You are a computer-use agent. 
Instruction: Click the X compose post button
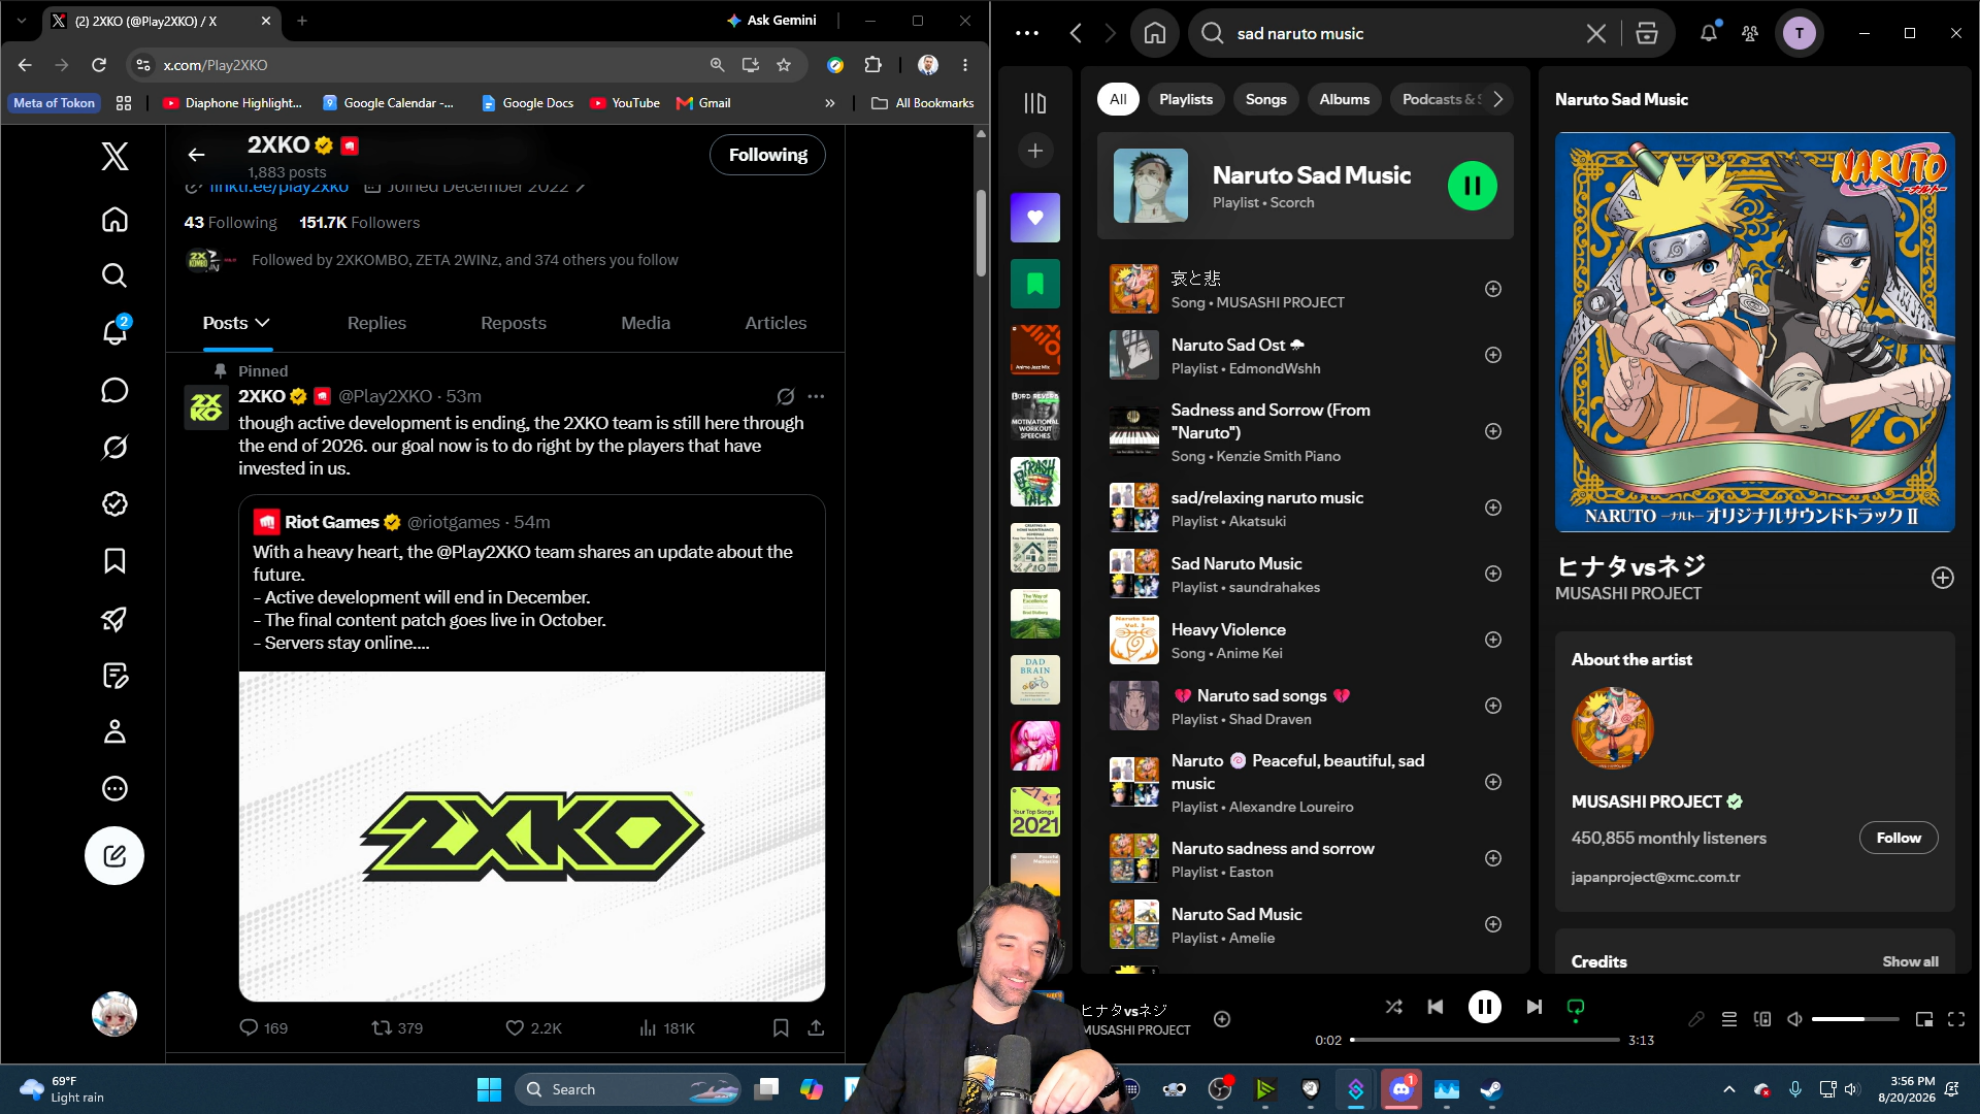tap(114, 856)
